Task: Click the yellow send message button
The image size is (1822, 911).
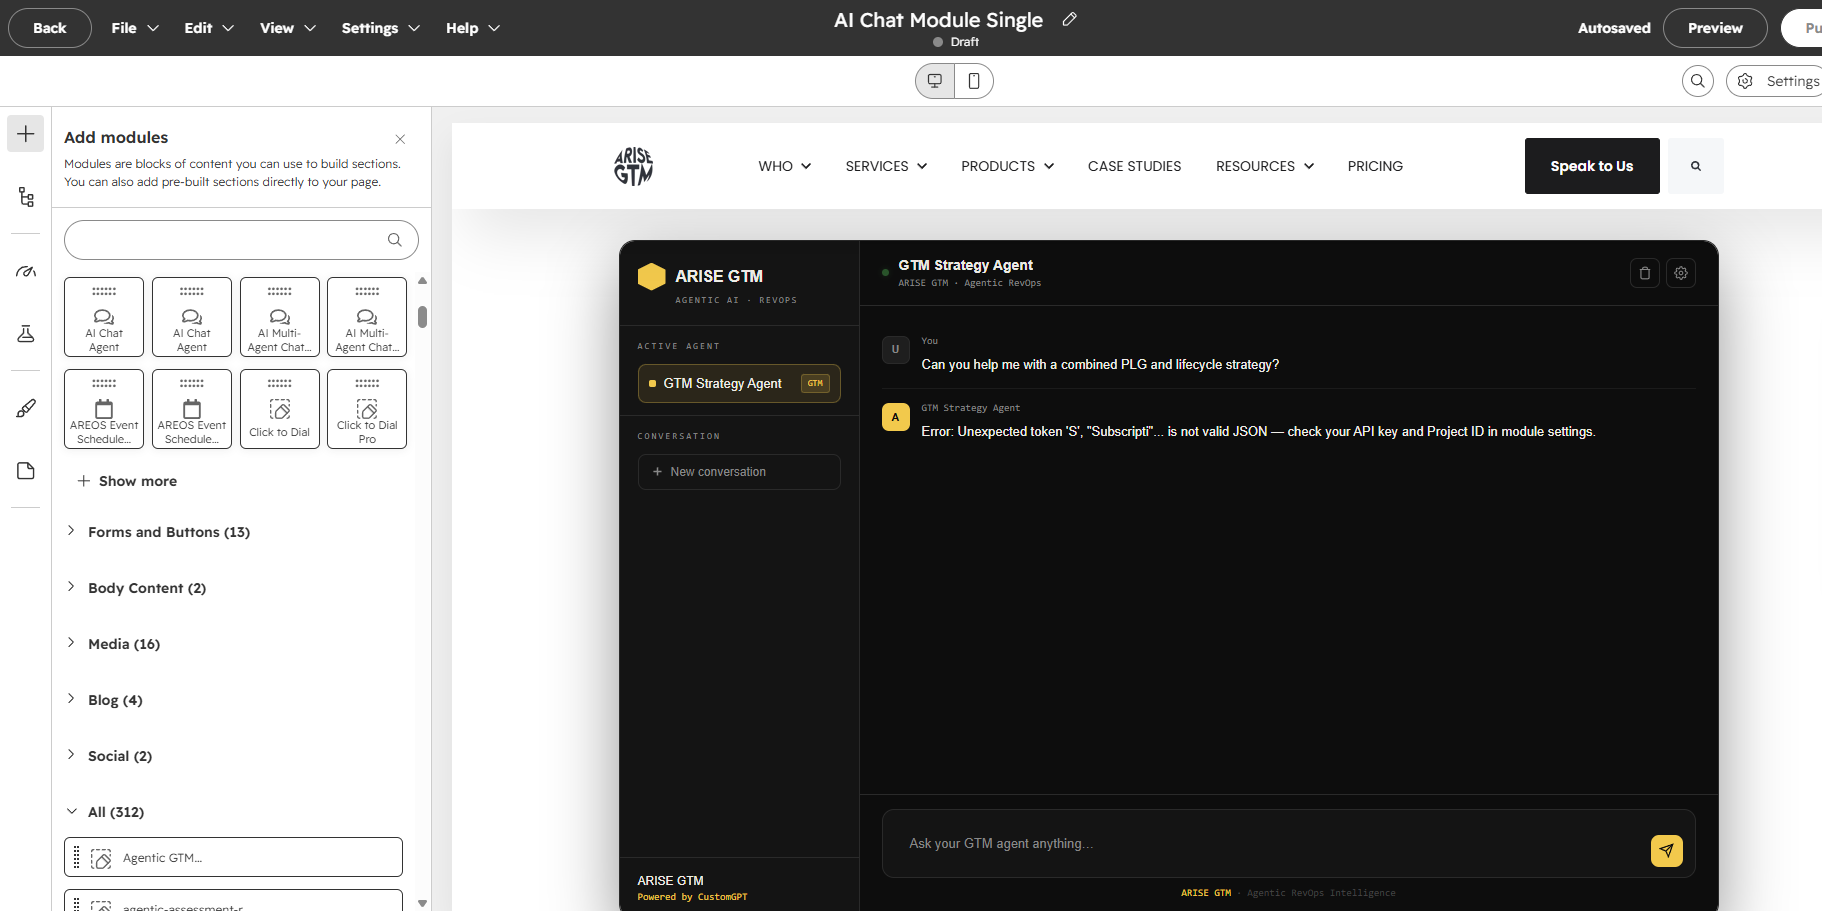Action: tap(1667, 851)
